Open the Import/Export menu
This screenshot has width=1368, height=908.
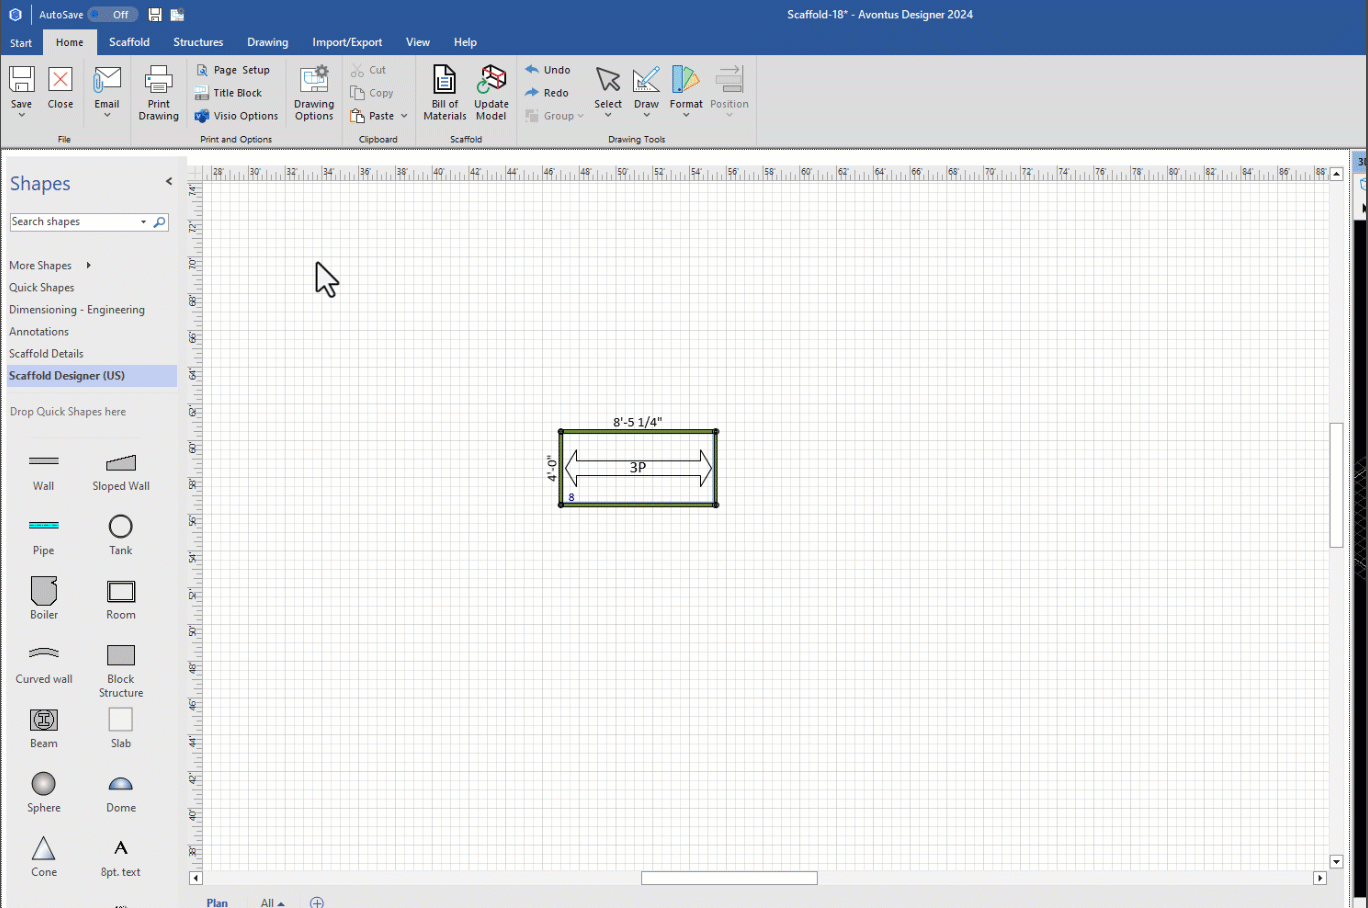point(347,42)
